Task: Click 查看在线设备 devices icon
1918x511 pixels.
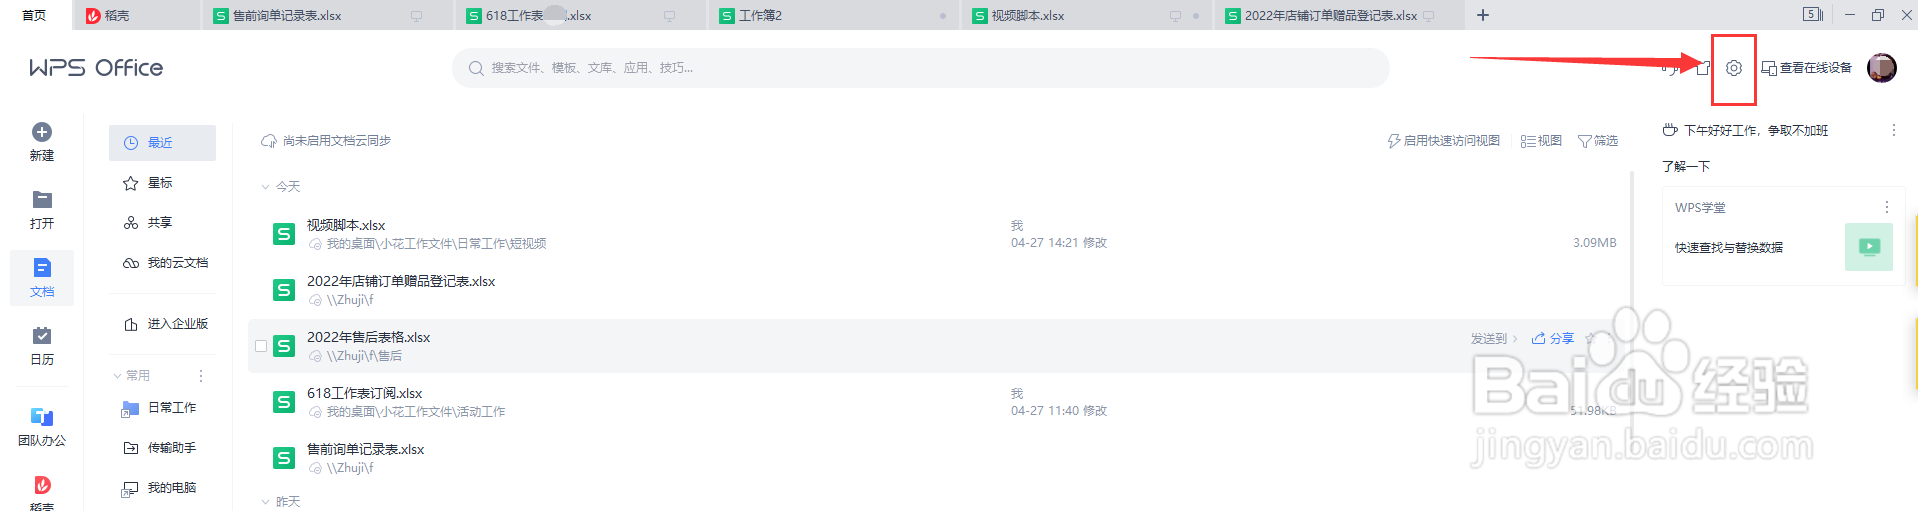Action: 1769,68
